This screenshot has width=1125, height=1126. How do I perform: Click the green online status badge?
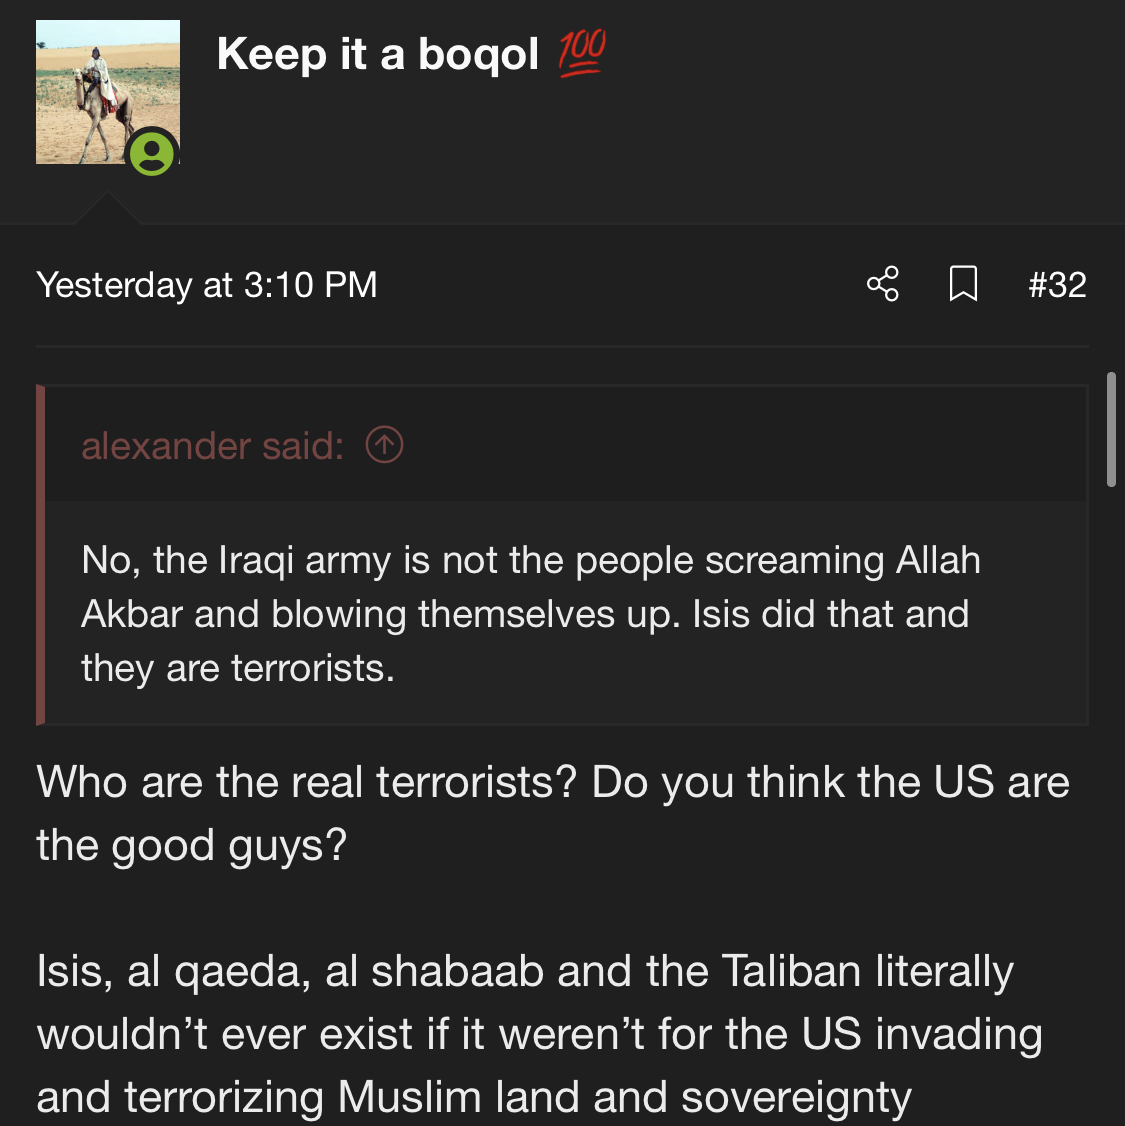click(152, 154)
